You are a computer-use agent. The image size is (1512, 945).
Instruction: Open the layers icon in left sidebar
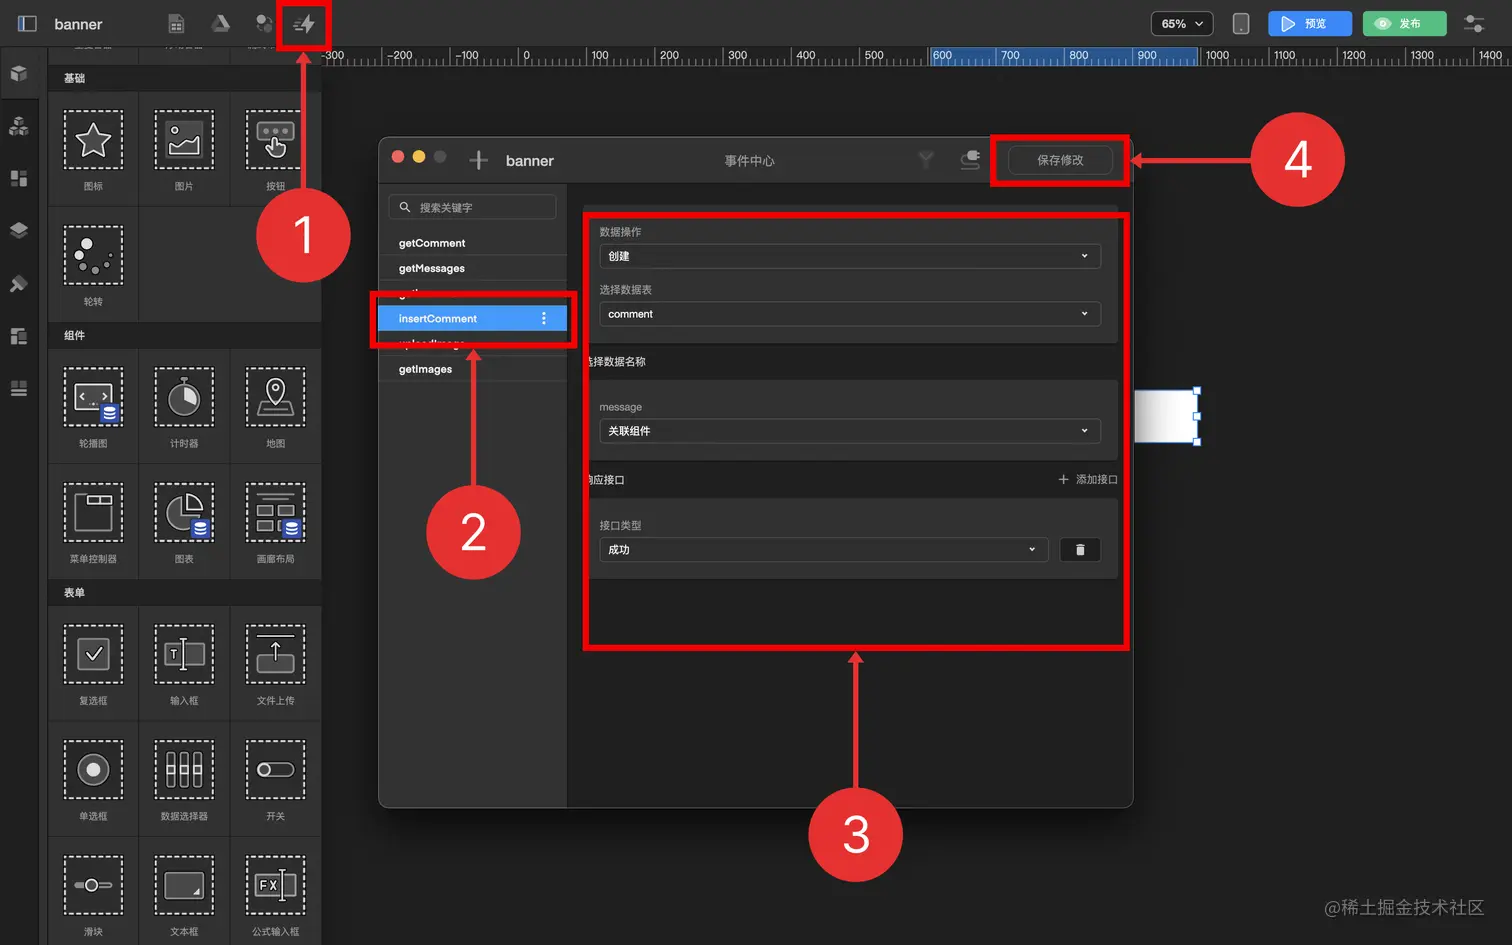[x=18, y=230]
